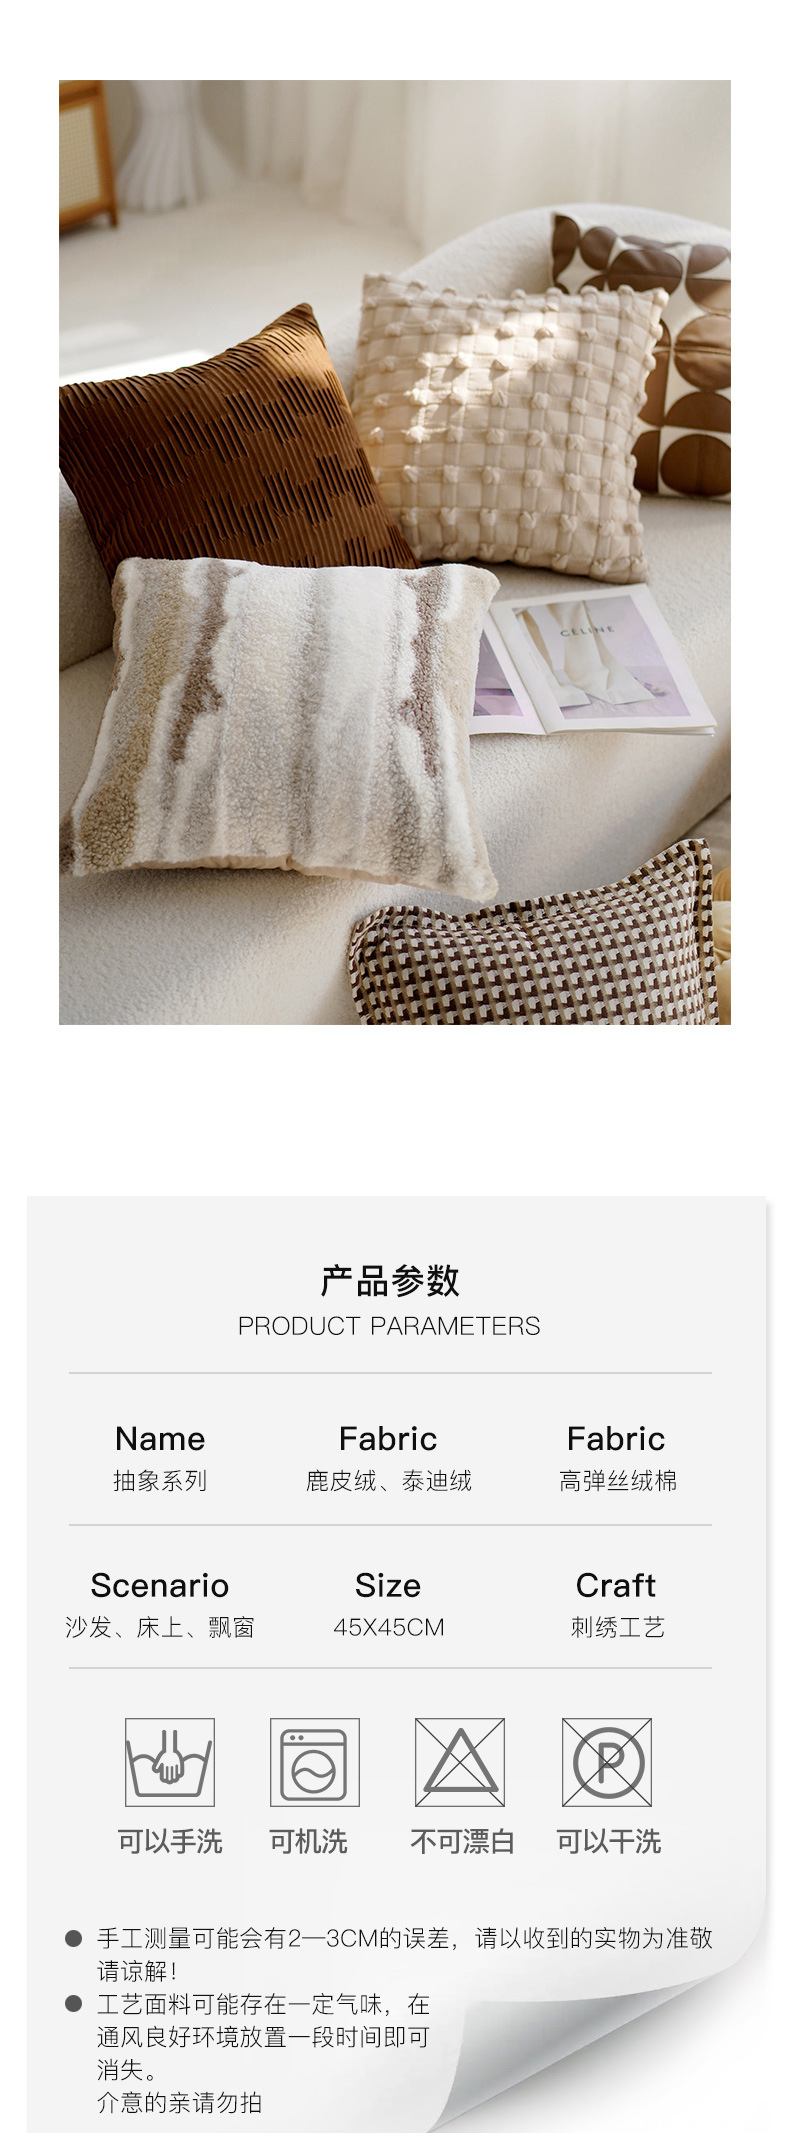This screenshot has width=790, height=2133.
Task: Click the 可机洗 label
Action: [308, 1841]
